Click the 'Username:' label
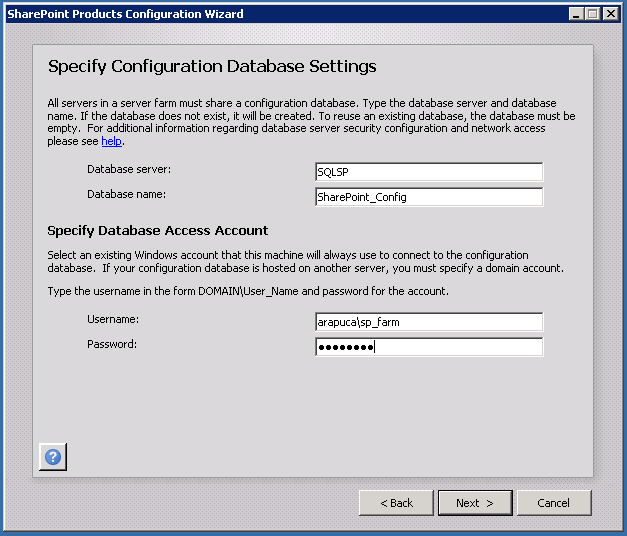Image resolution: width=627 pixels, height=536 pixels. [112, 319]
